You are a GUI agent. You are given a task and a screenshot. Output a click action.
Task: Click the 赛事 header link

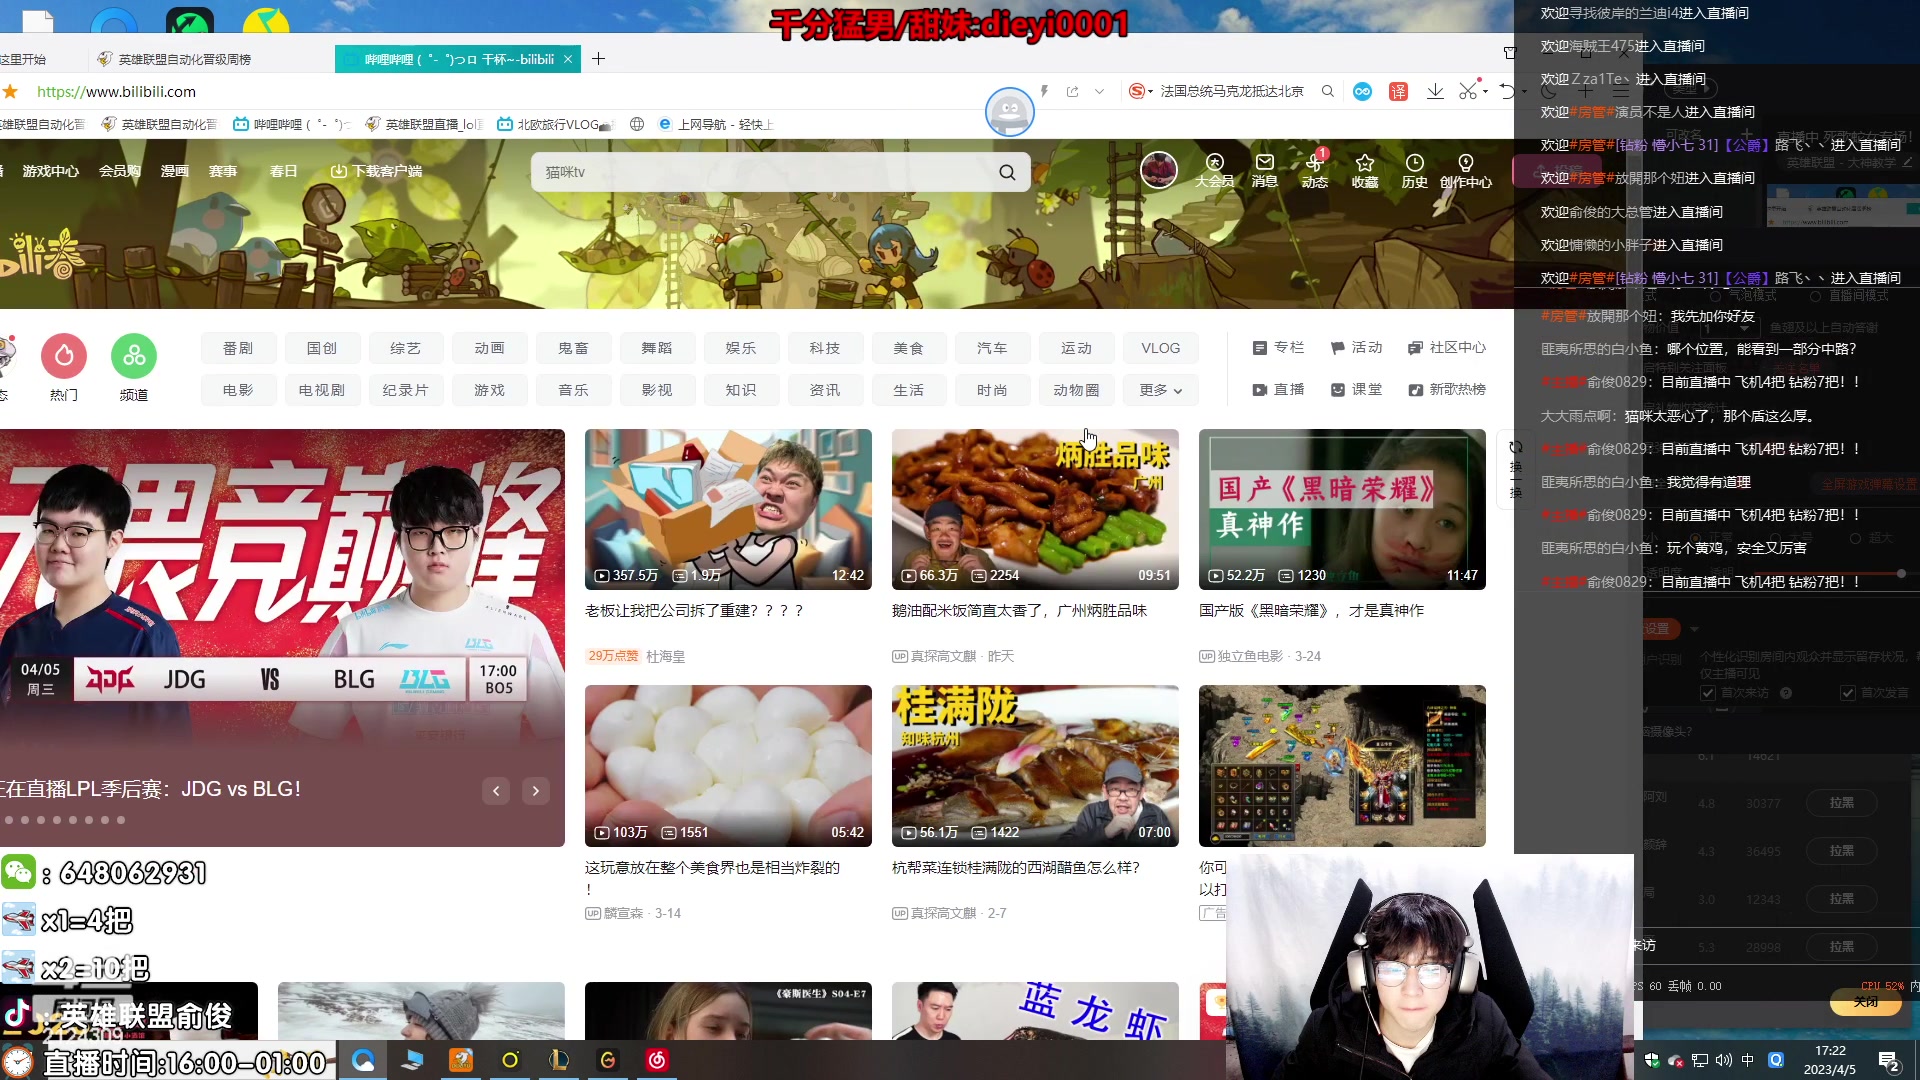click(222, 171)
